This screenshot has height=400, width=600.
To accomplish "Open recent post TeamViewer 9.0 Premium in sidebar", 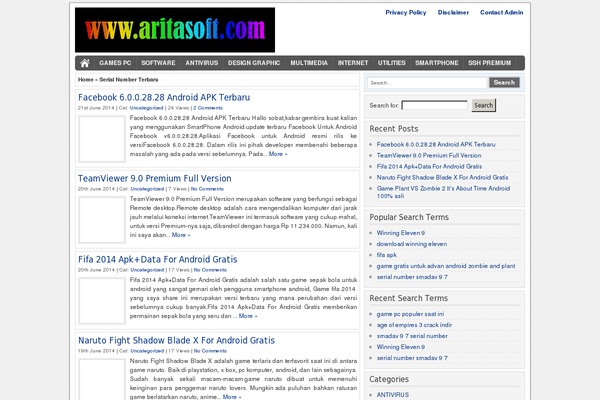I will click(x=429, y=155).
